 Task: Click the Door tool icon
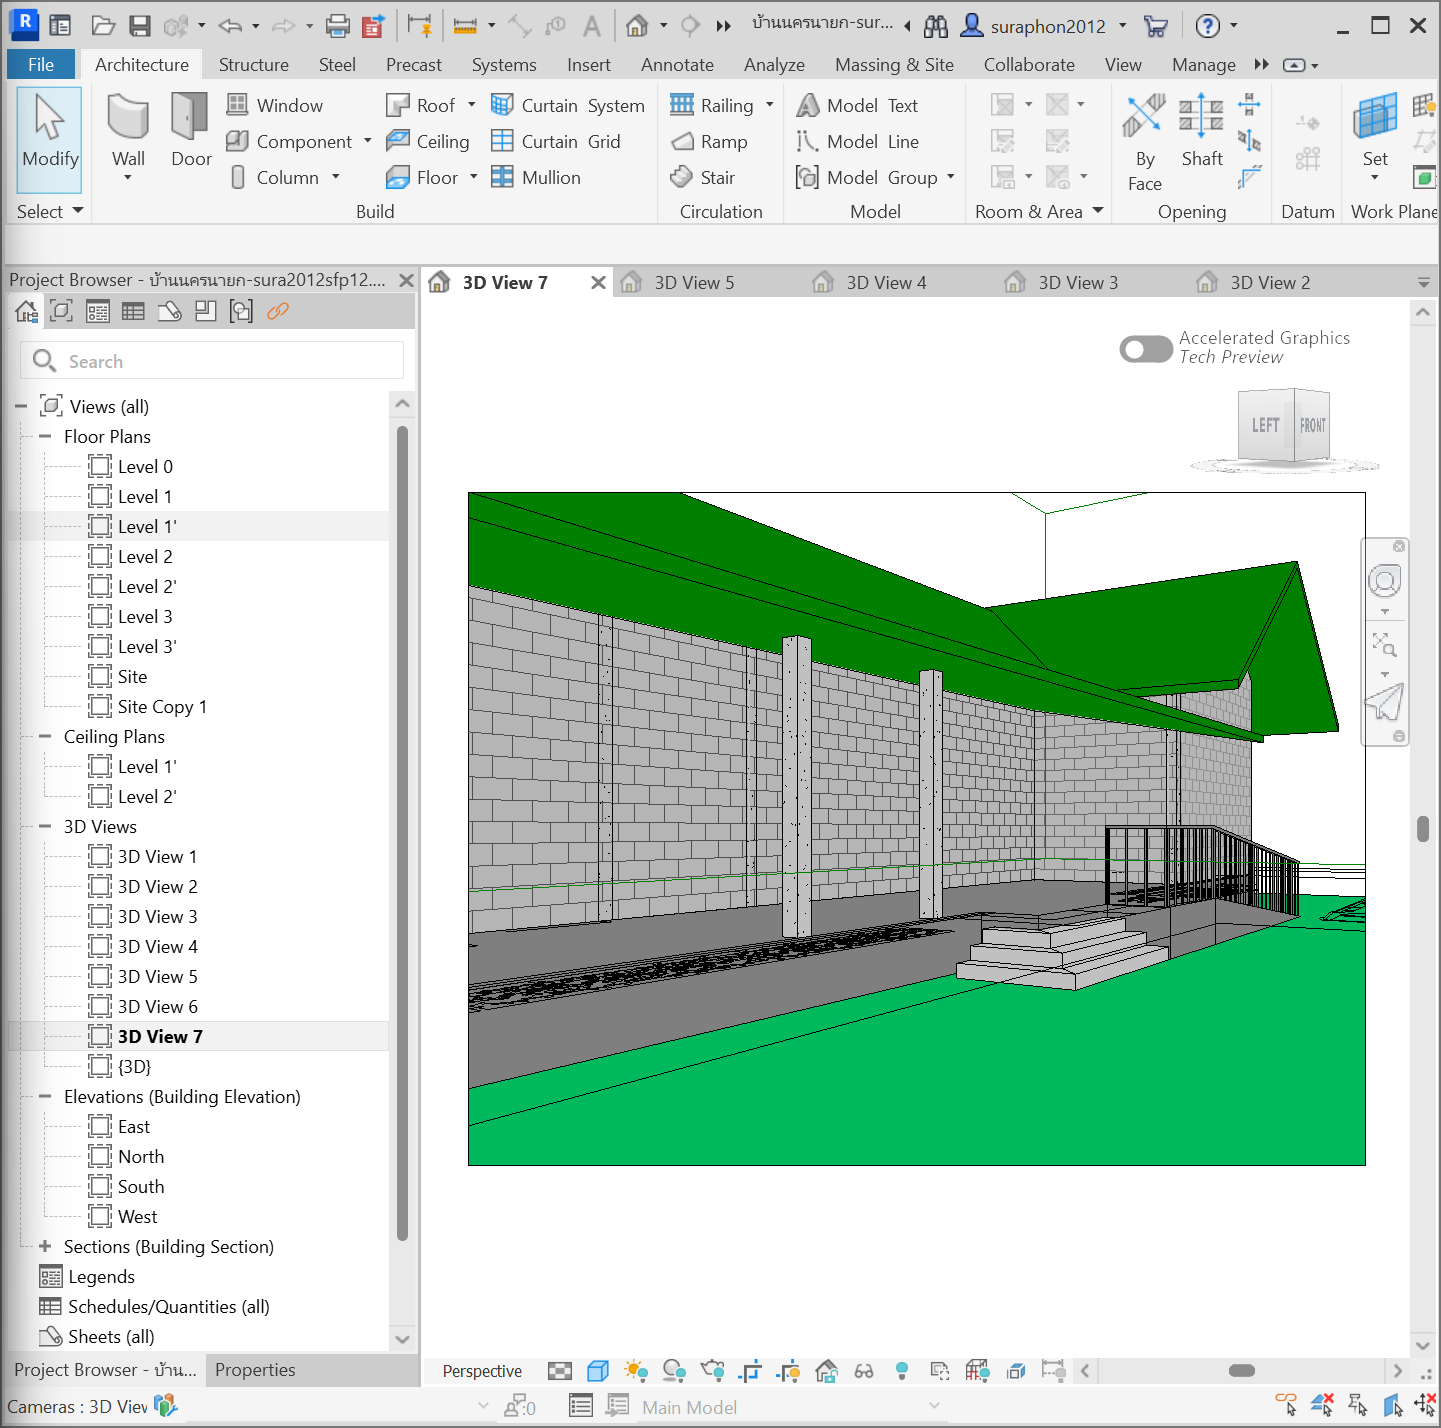point(190,118)
